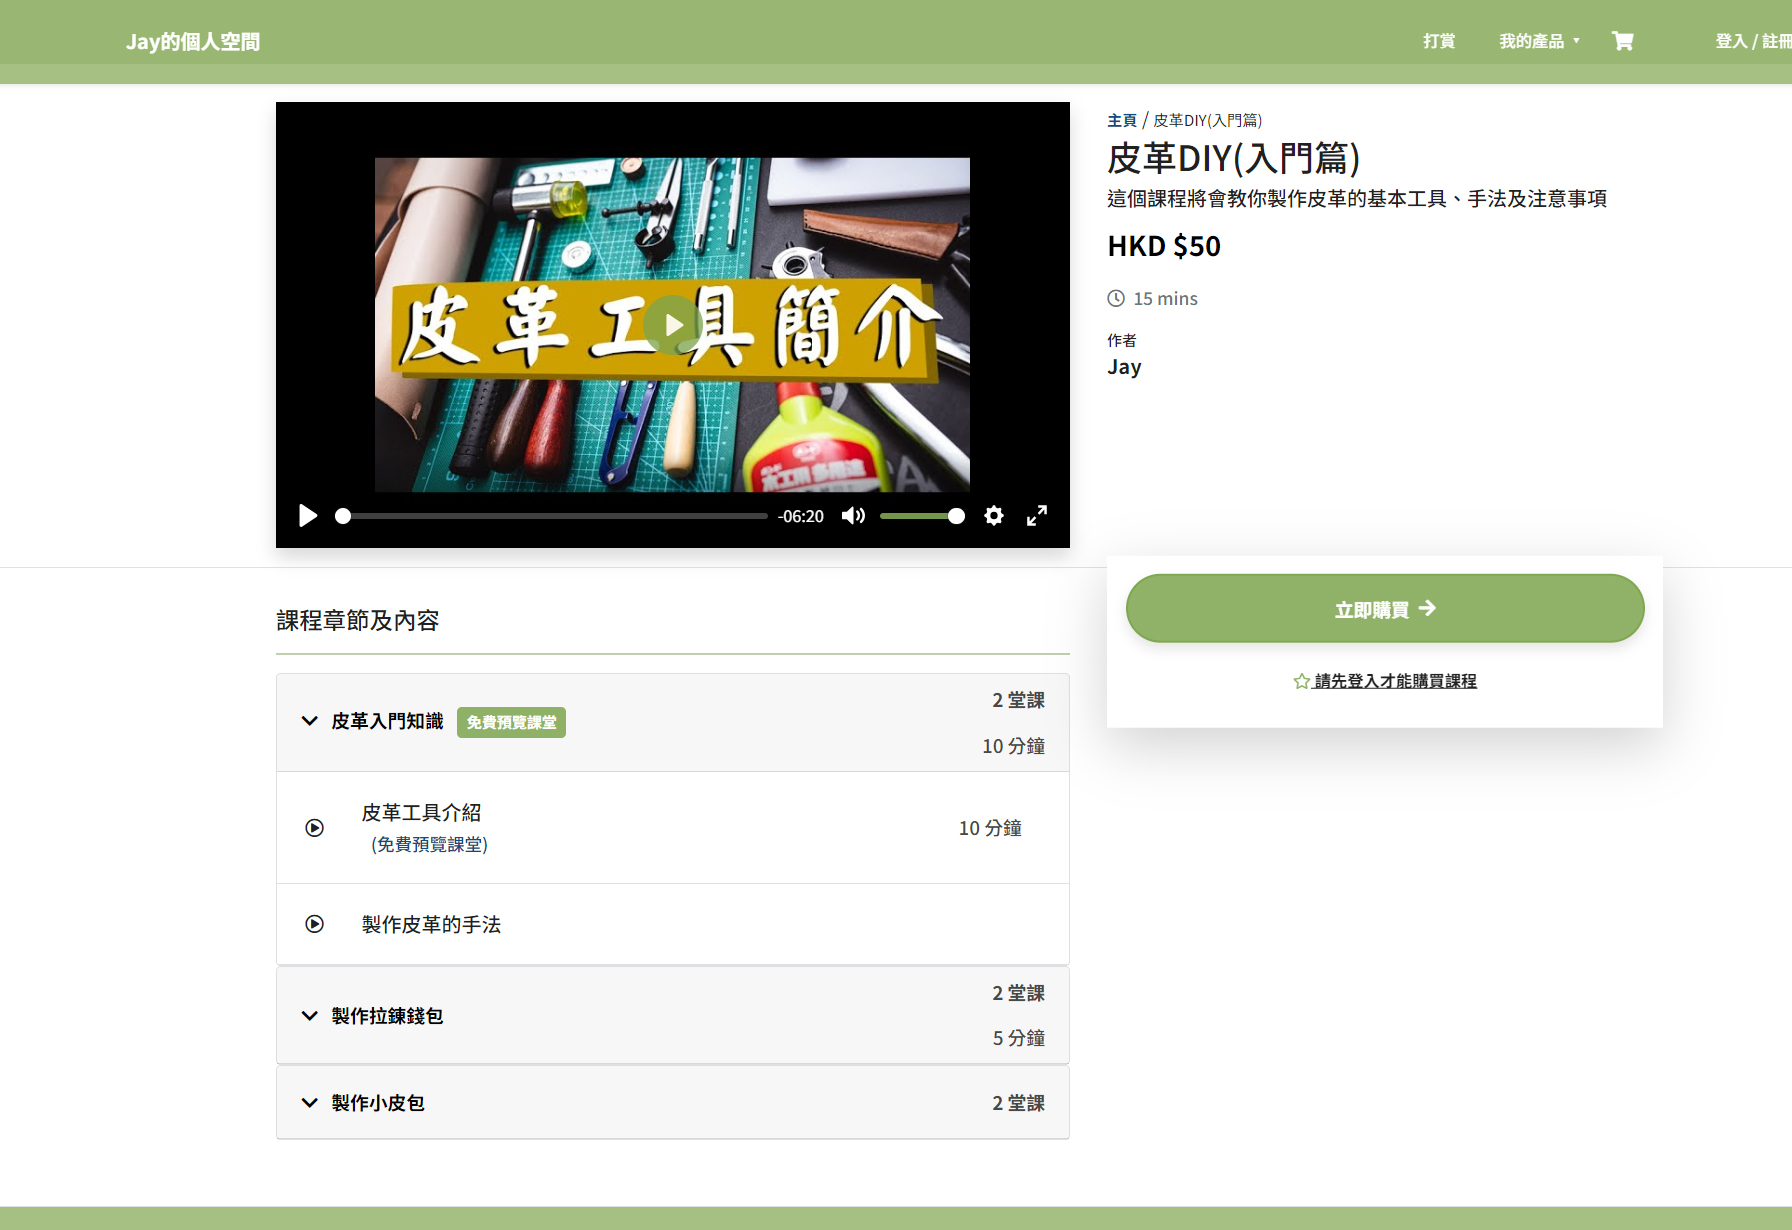This screenshot has width=1792, height=1230.
Task: Click the 主頁 breadcrumb link
Action: 1121,120
